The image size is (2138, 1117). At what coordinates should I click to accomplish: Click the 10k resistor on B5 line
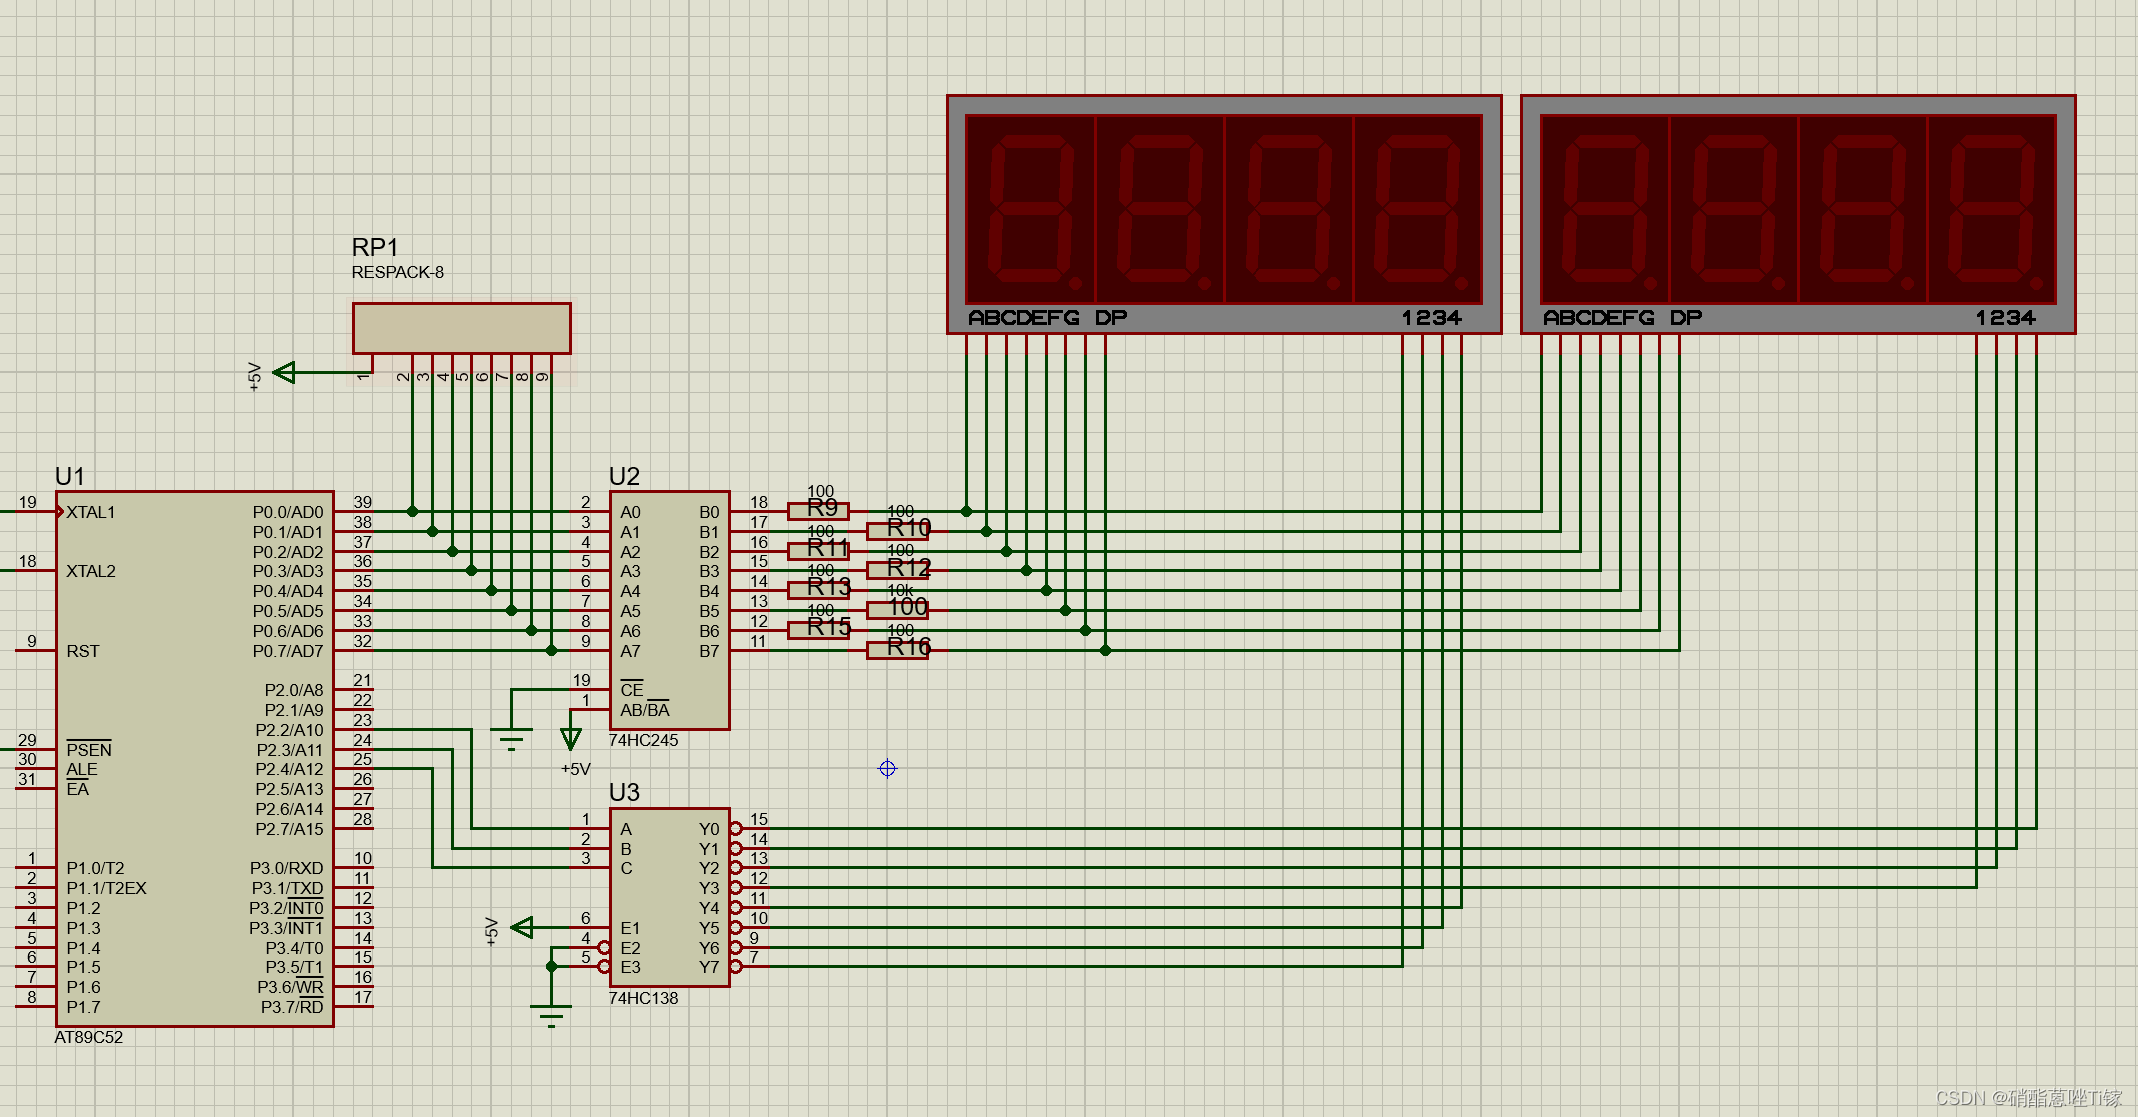(898, 610)
